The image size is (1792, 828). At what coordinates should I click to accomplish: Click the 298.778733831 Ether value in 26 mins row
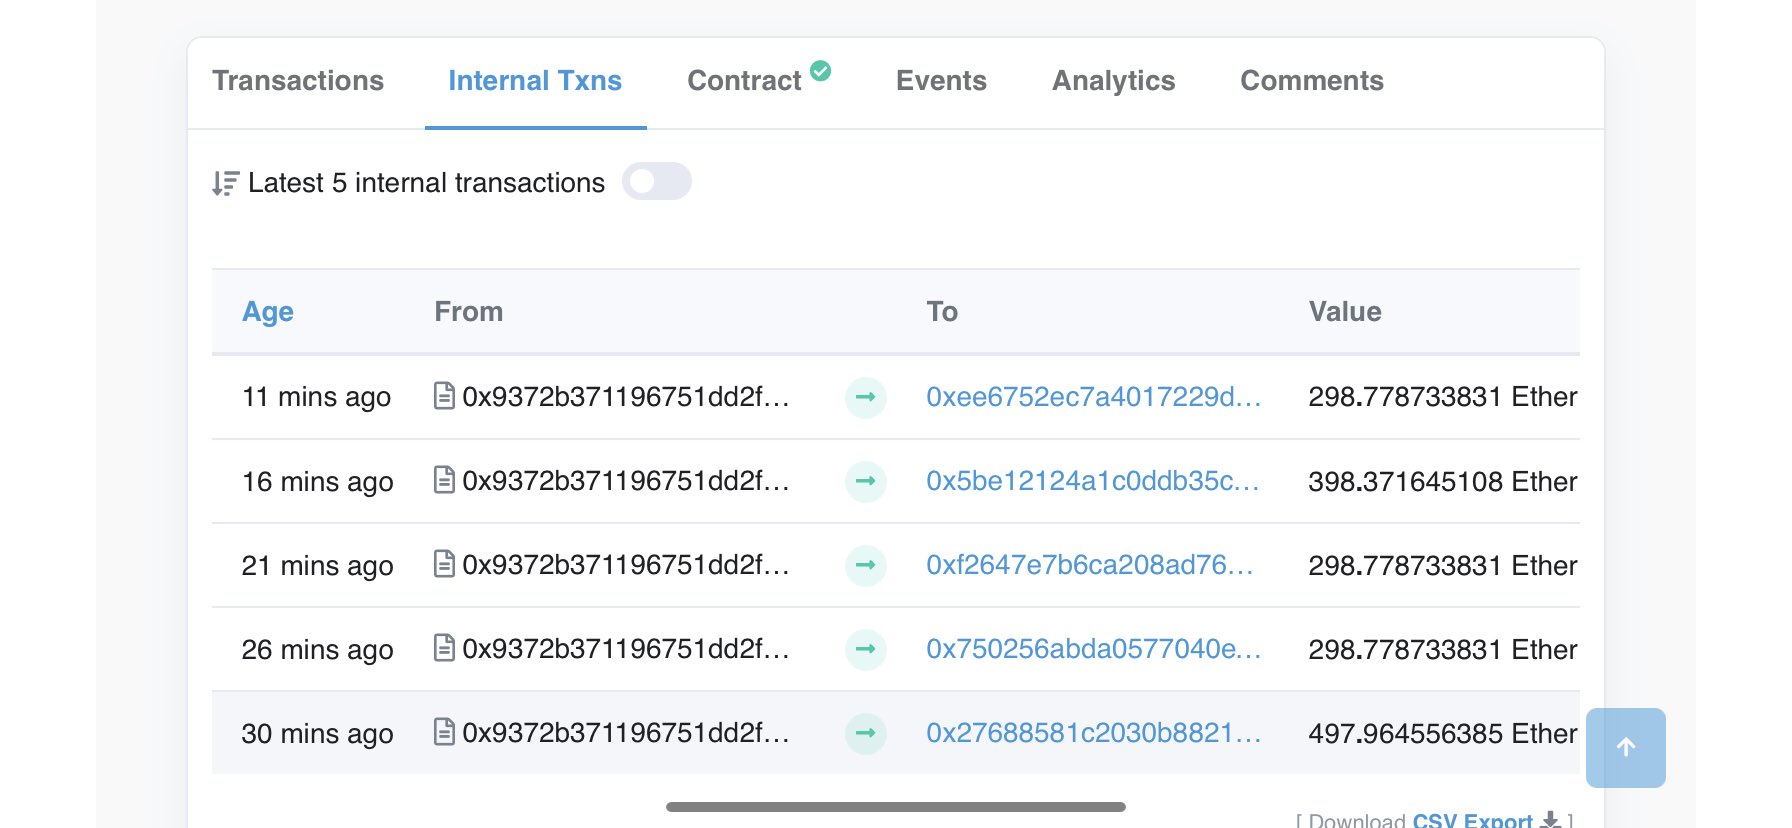click(x=1442, y=649)
